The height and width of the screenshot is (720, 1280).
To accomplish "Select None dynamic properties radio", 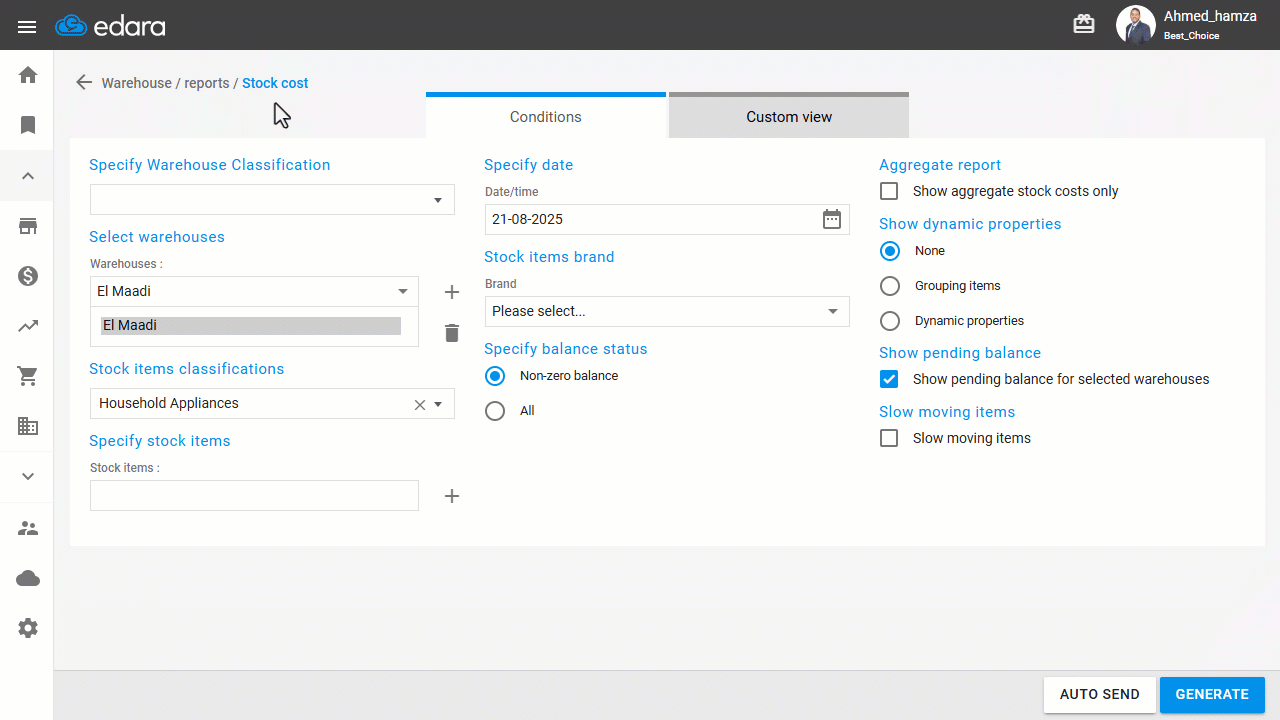I will [x=890, y=251].
